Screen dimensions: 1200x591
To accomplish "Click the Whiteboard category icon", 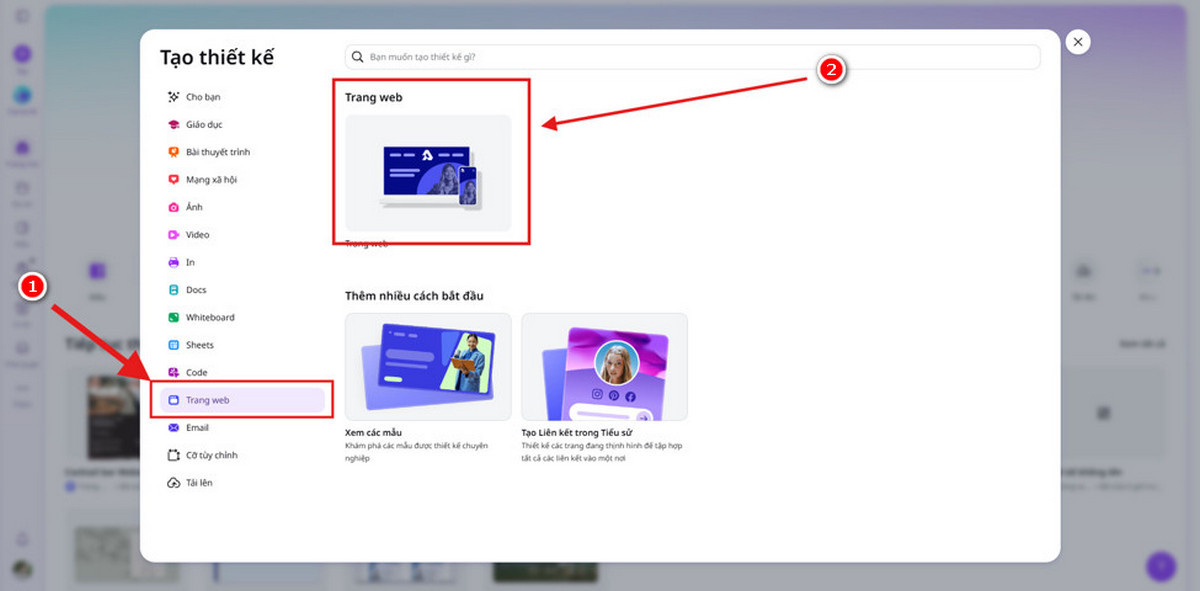I will 174,317.
